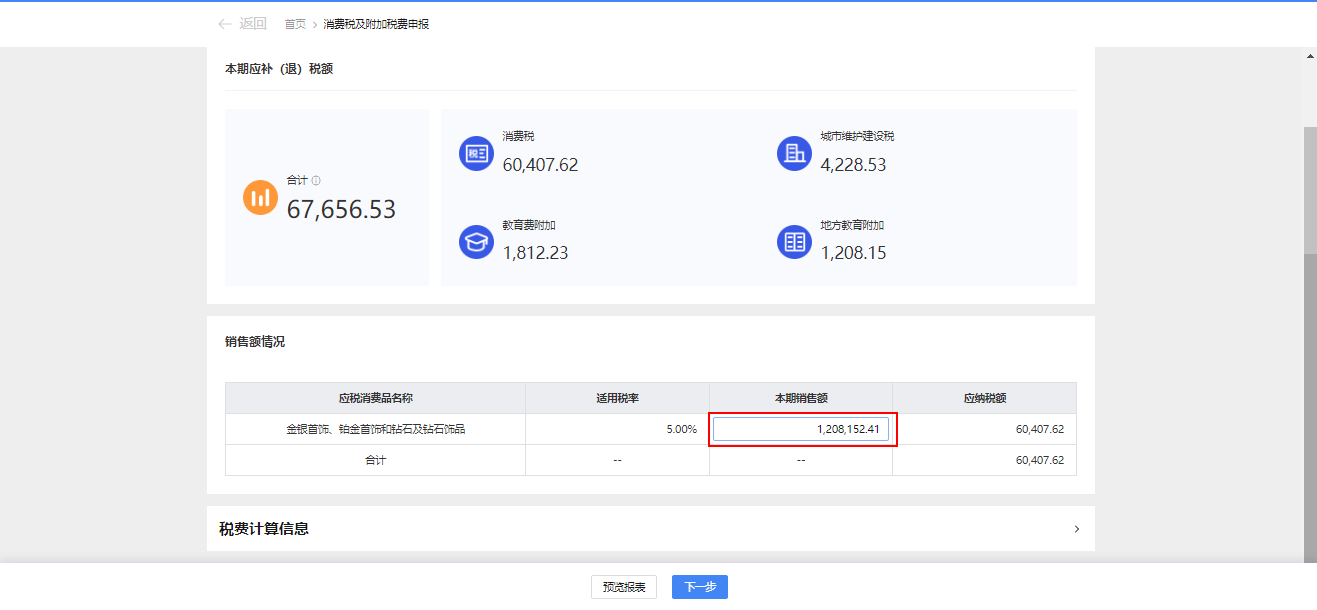
Task: Click the back arrow icon
Action: (x=225, y=24)
